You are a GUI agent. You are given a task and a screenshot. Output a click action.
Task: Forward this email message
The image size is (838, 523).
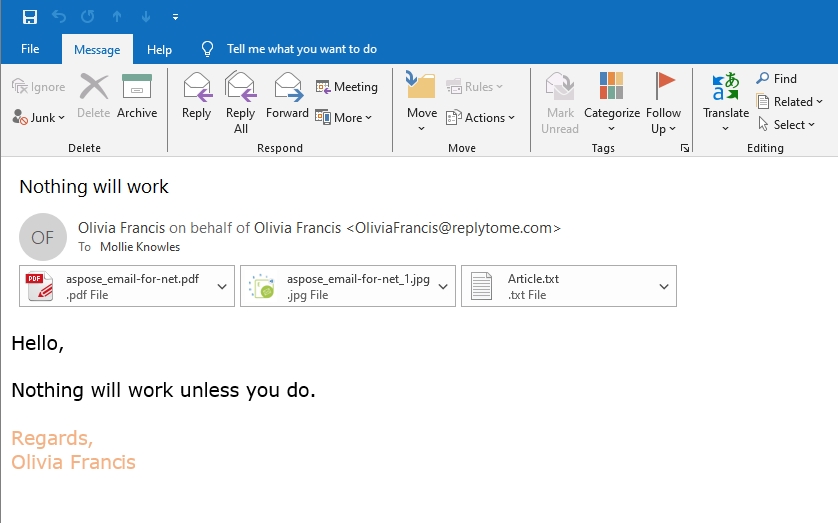click(287, 97)
